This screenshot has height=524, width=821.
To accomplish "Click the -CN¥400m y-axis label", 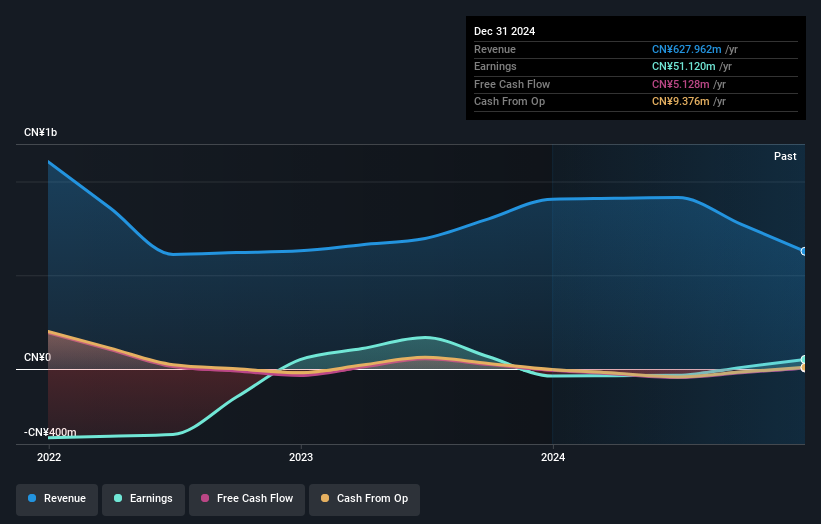I will coord(50,432).
